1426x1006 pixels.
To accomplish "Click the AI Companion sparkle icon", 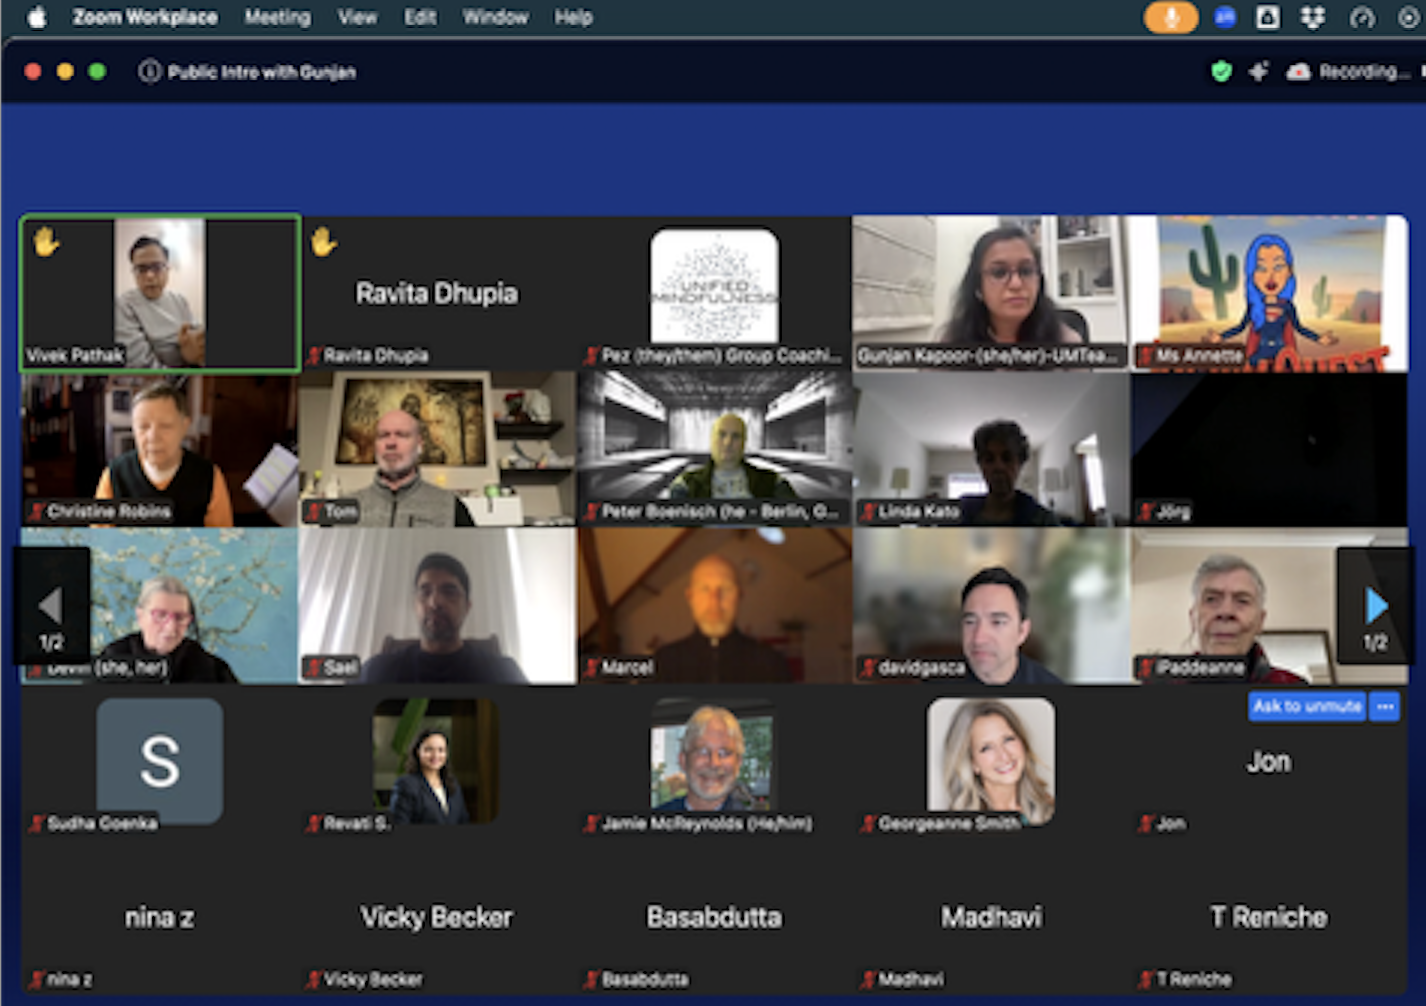I will pyautogui.click(x=1258, y=71).
